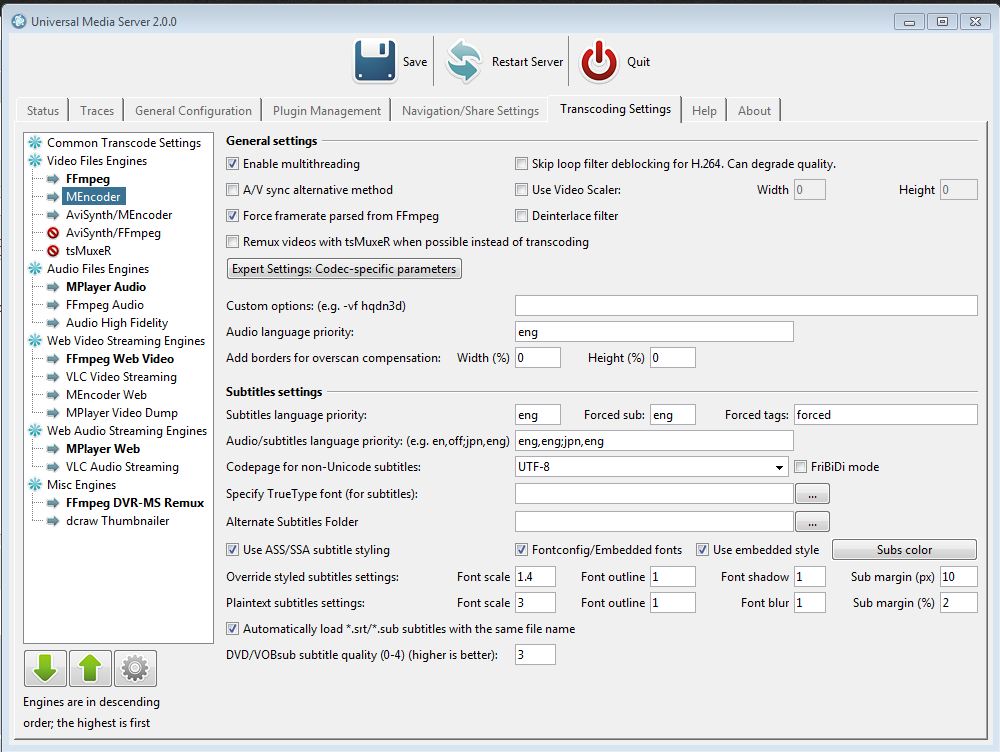1000x752 pixels.
Task: Toggle Fontconfig/Embedded fonts checkbox
Action: pyautogui.click(x=522, y=550)
